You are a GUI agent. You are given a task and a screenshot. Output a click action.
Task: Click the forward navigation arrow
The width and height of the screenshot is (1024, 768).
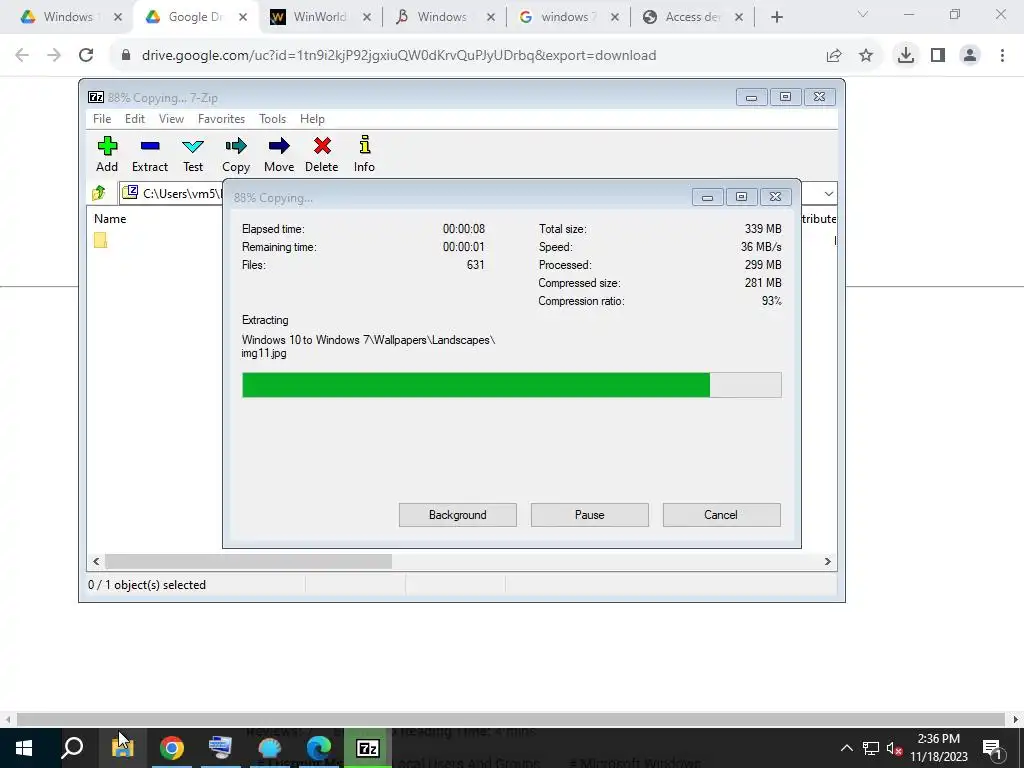(x=54, y=56)
